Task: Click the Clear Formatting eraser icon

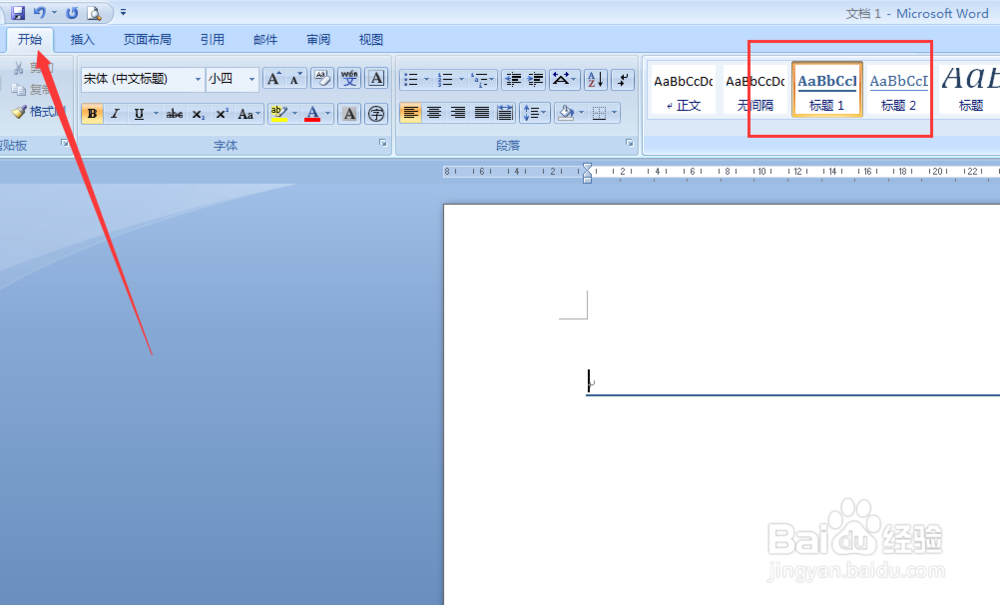Action: (322, 78)
